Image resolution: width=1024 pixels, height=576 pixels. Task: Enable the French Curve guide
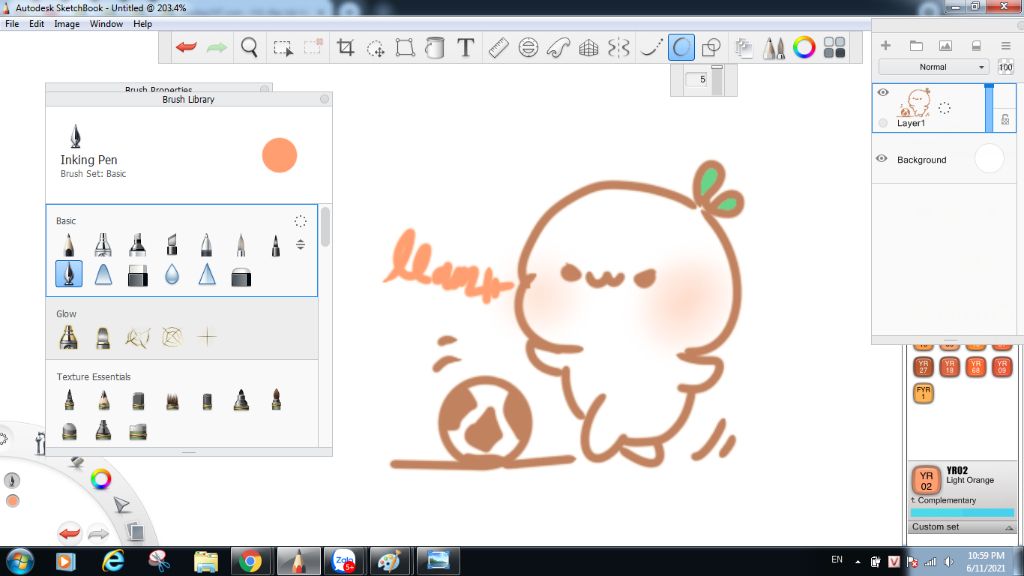tap(558, 47)
